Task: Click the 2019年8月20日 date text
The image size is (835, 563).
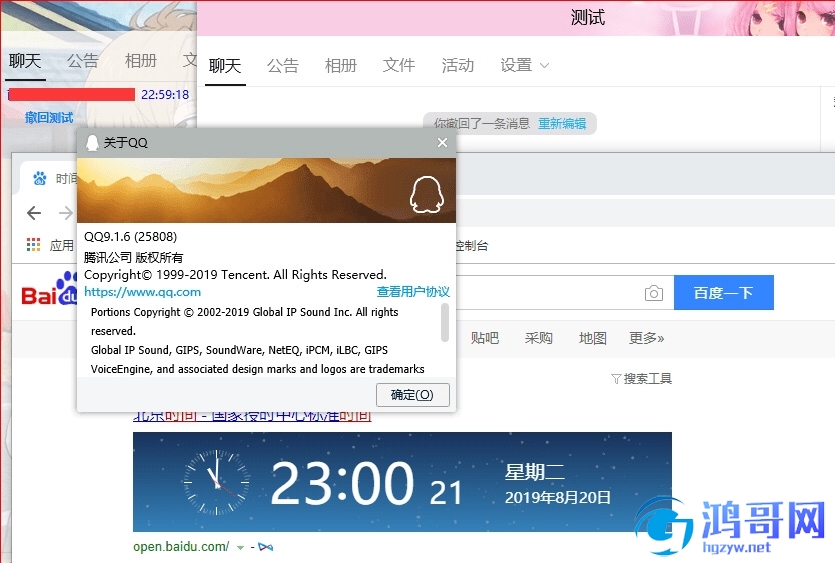Action: pyautogui.click(x=558, y=497)
